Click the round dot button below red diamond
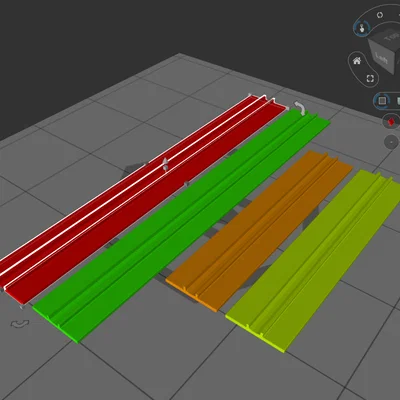 pyautogui.click(x=391, y=142)
